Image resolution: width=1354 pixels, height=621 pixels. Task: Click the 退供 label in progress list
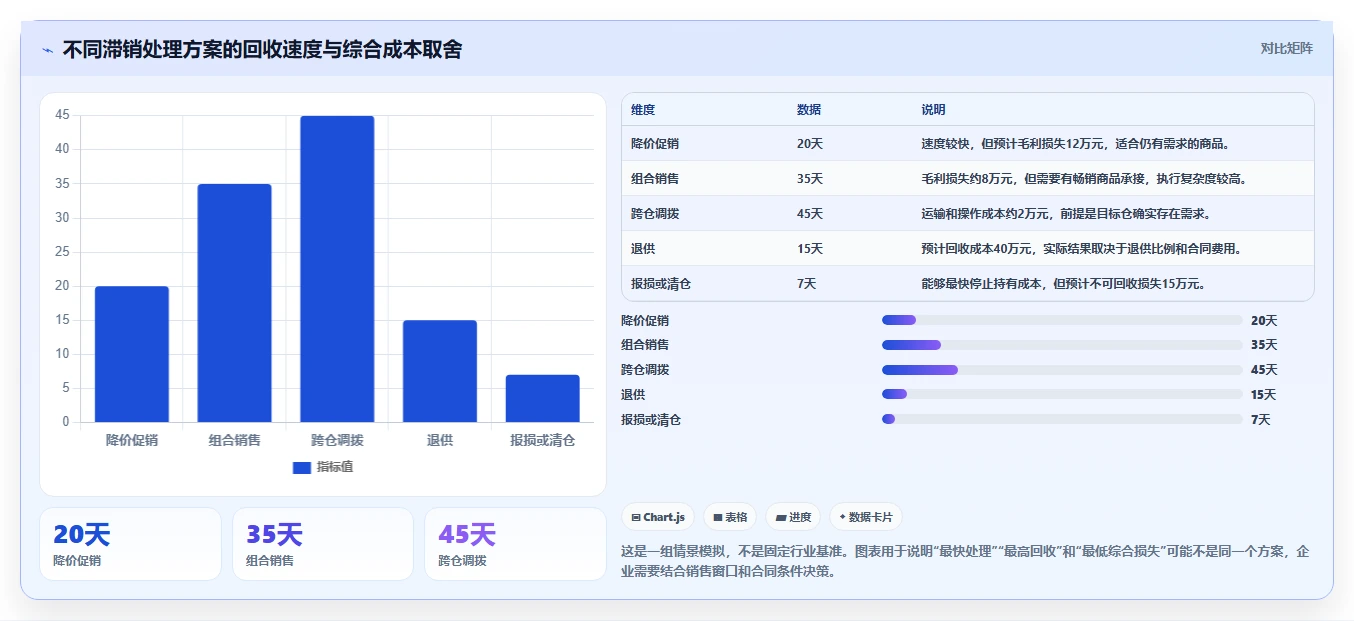[633, 395]
